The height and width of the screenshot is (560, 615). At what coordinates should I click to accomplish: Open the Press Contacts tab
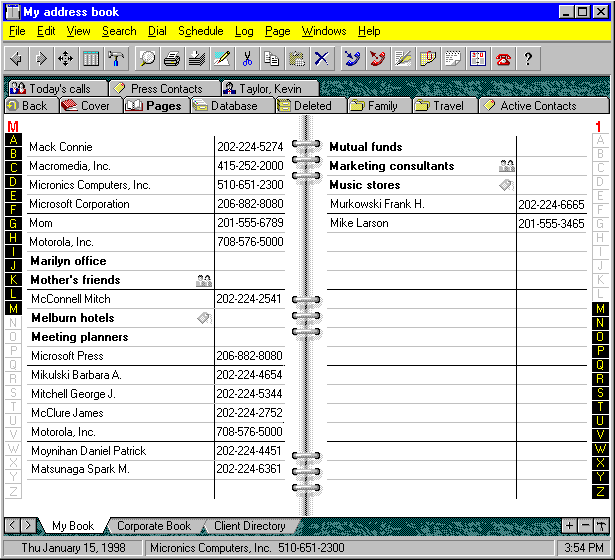click(164, 89)
